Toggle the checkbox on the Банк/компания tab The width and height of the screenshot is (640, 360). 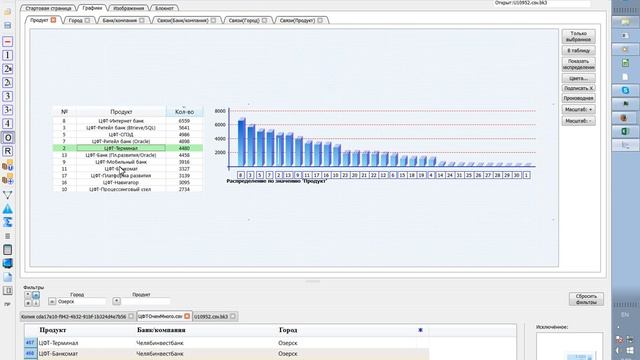[x=142, y=20]
